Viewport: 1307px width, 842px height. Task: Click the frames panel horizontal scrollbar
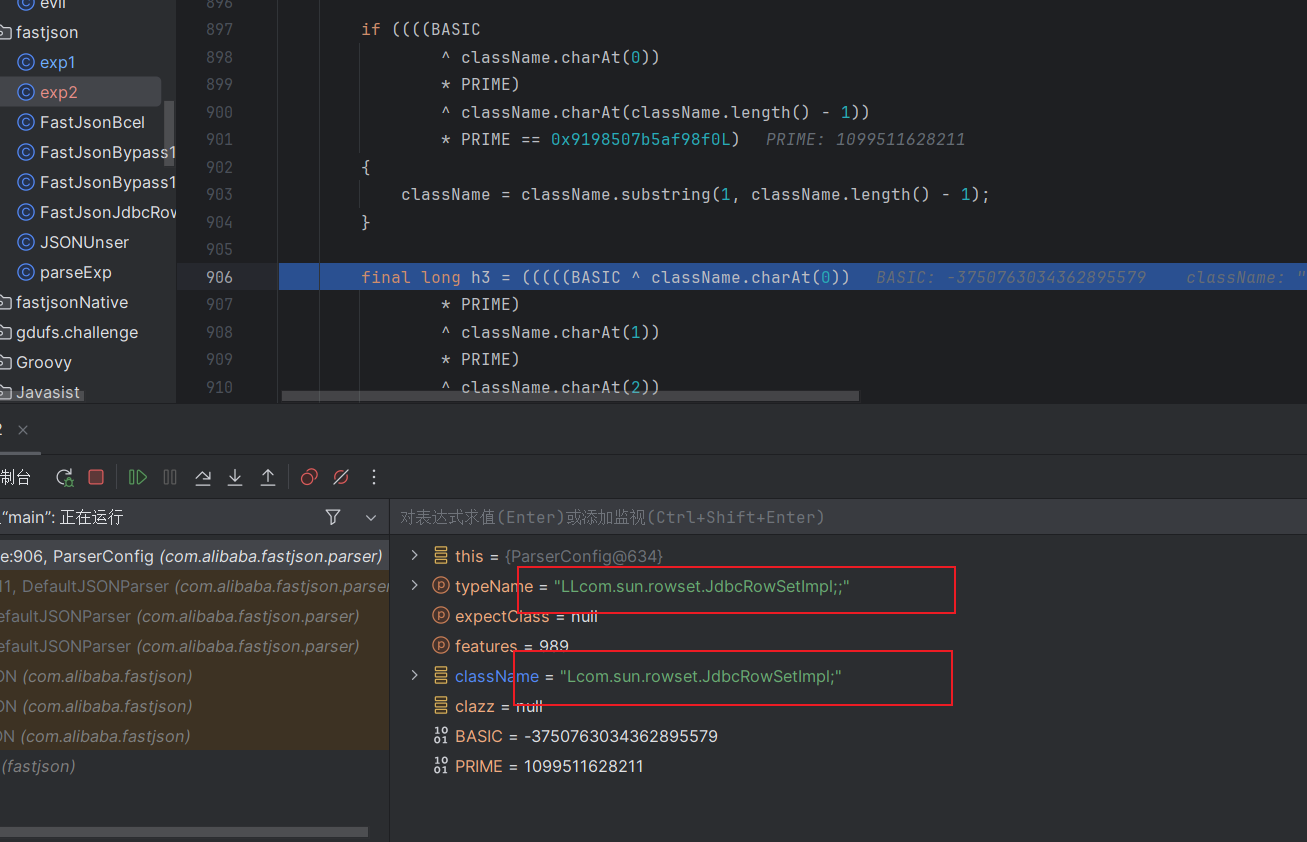[184, 832]
